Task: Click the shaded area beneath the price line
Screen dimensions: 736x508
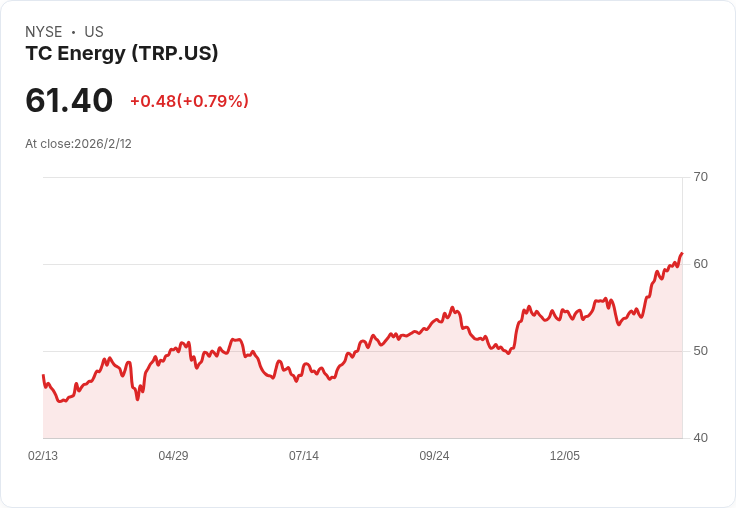Action: pyautogui.click(x=400, y=400)
